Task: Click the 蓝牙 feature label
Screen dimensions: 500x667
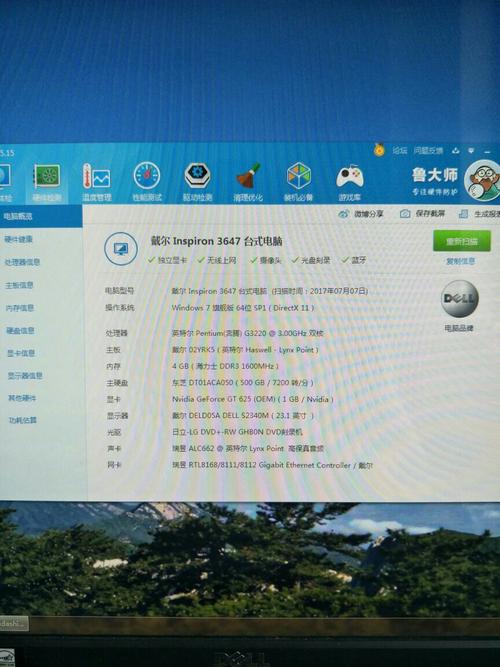Action: click(358, 260)
